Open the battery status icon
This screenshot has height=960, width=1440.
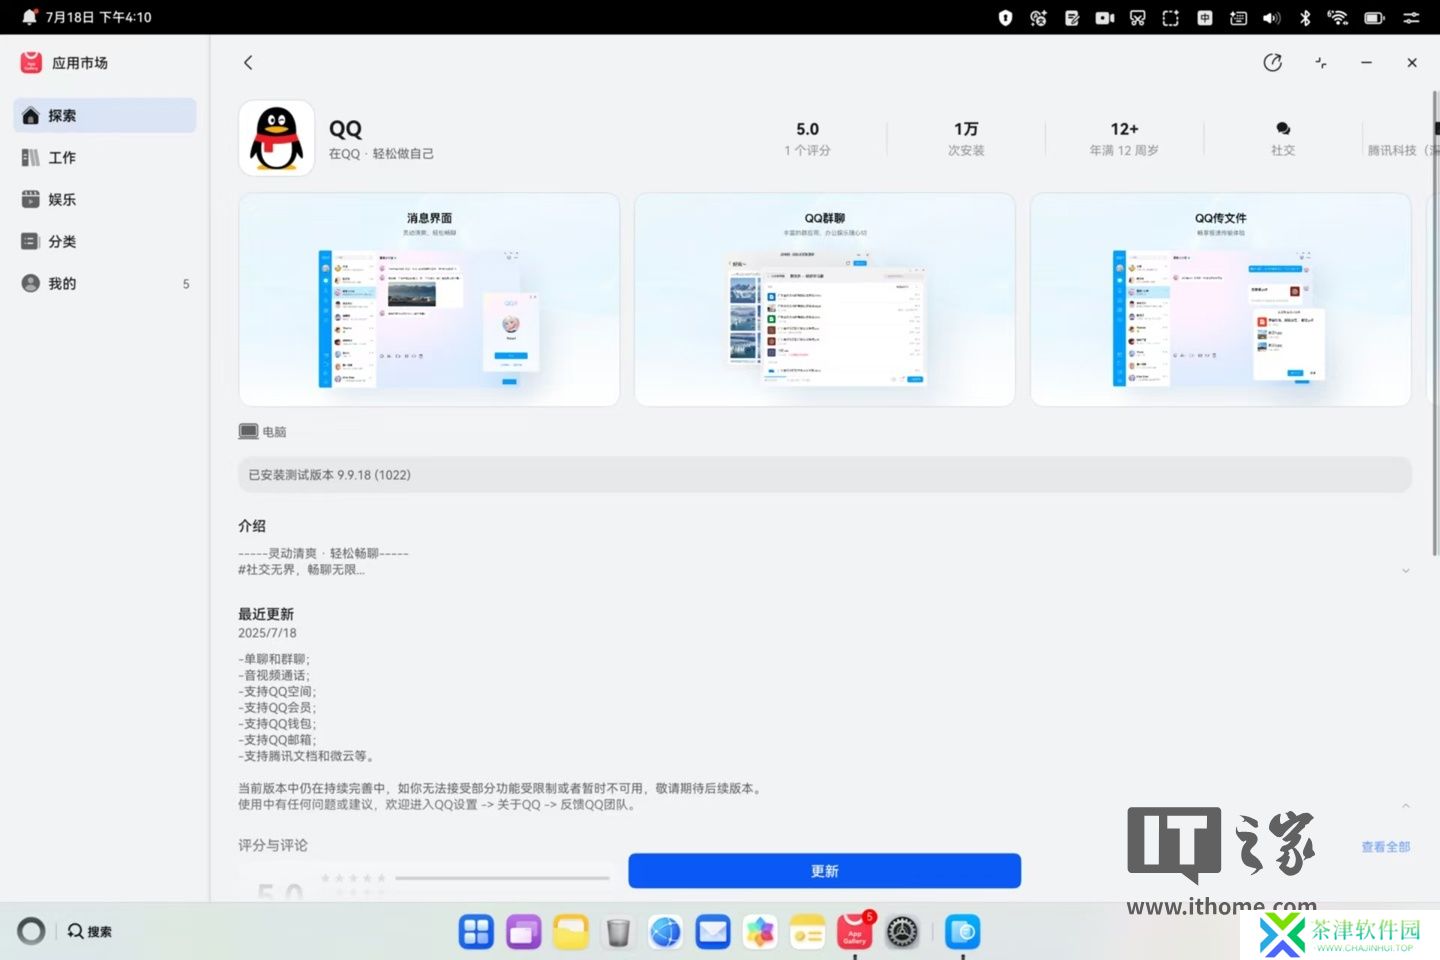pyautogui.click(x=1374, y=17)
